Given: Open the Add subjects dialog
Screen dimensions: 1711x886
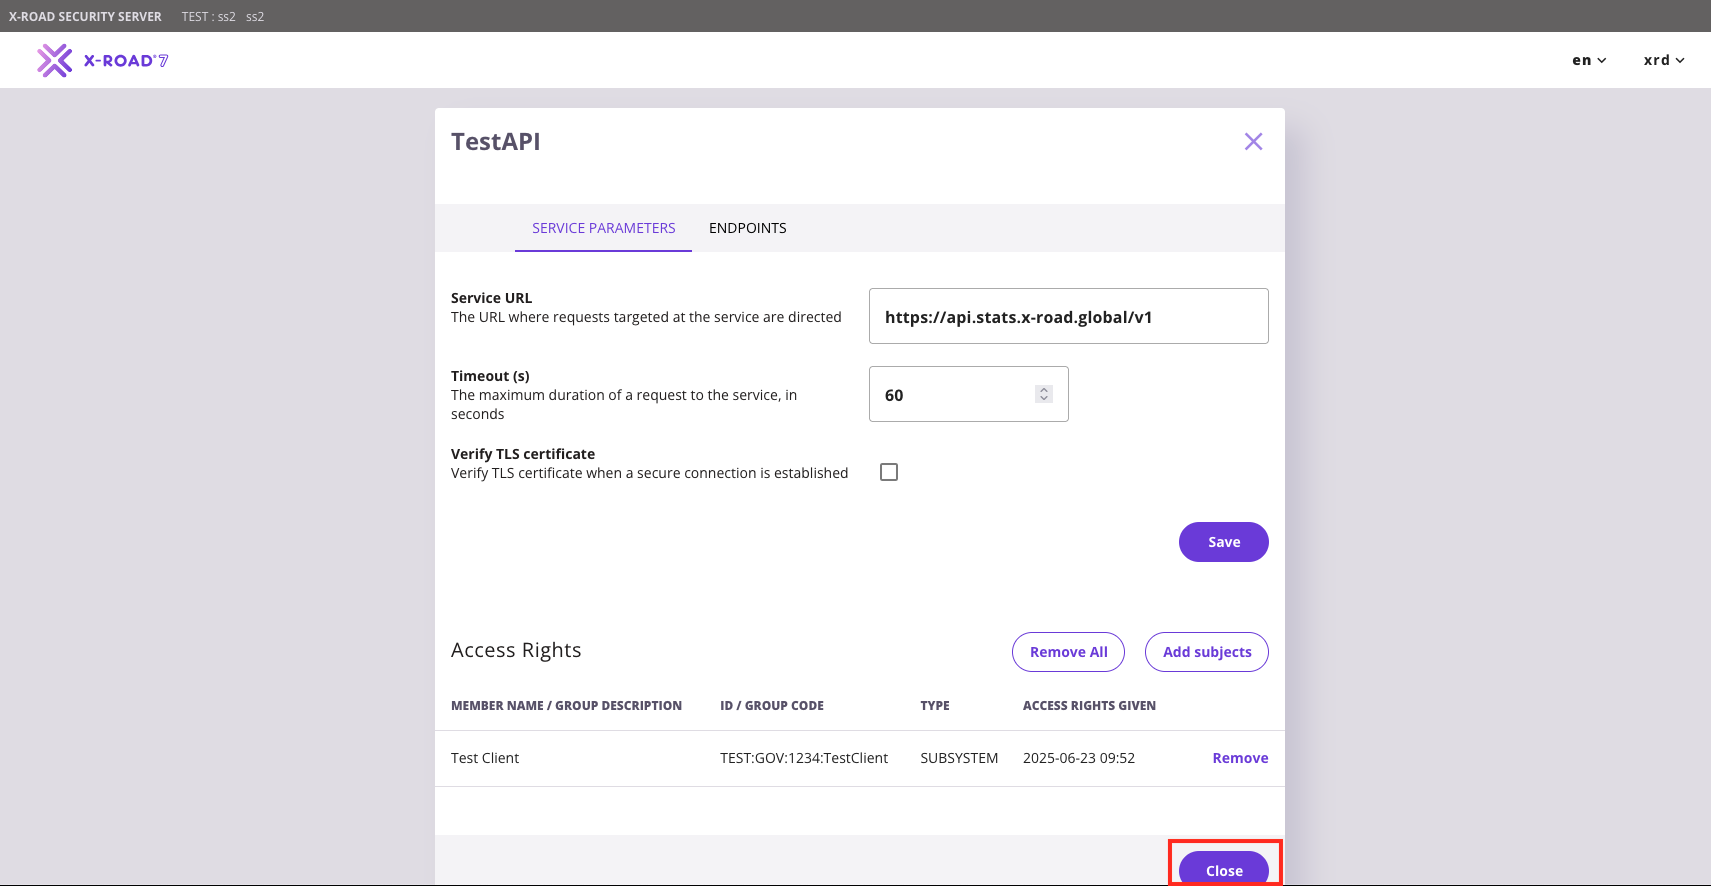Looking at the screenshot, I should coord(1207,652).
